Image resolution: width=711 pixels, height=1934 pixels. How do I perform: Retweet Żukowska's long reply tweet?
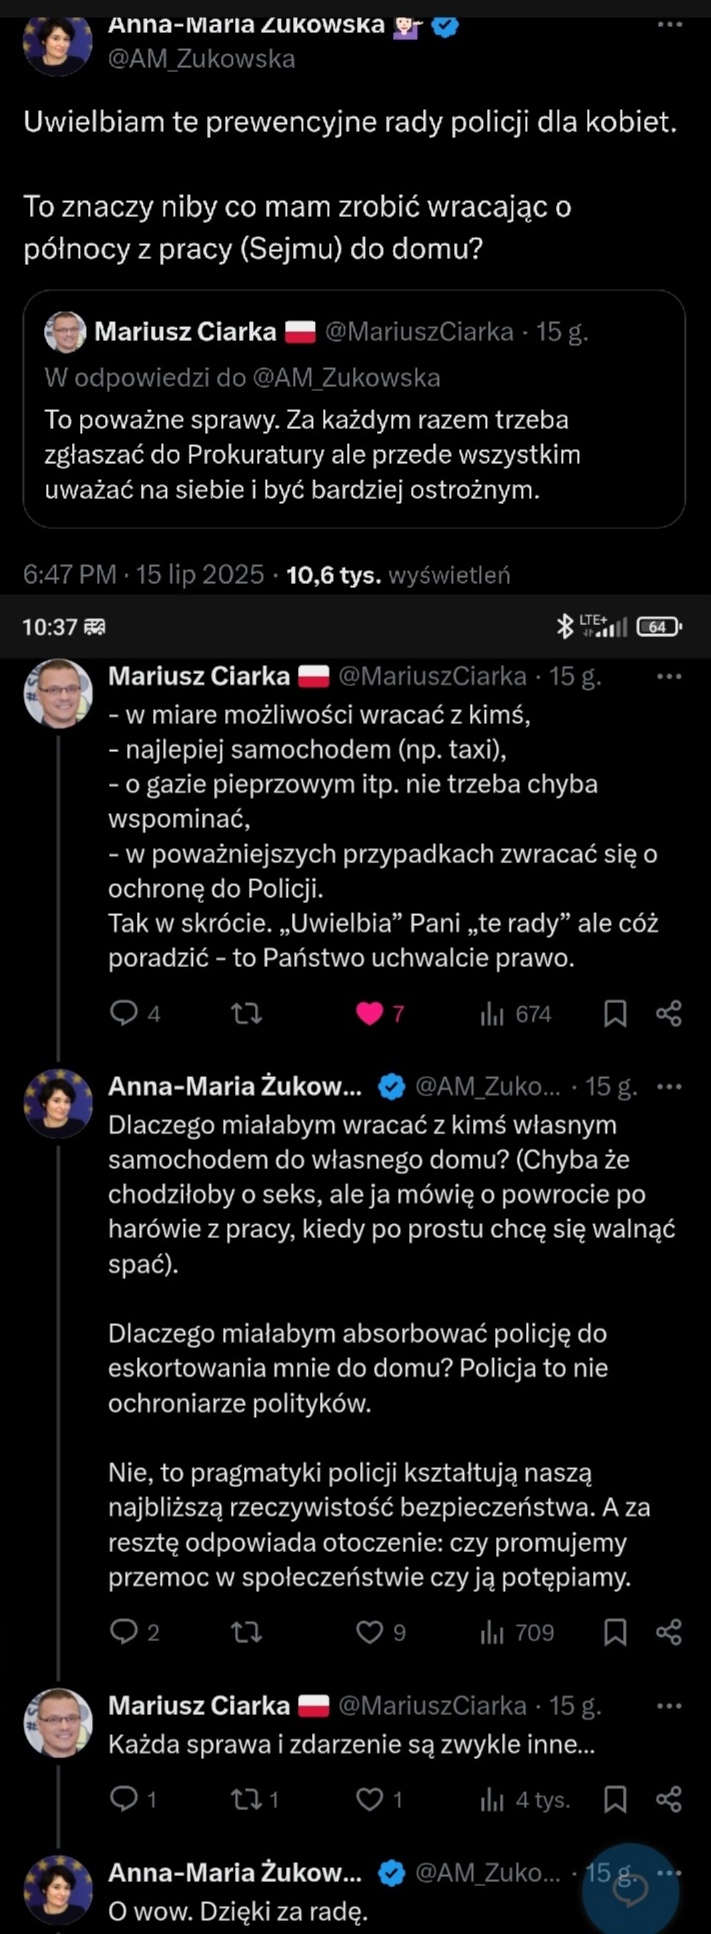click(246, 1633)
